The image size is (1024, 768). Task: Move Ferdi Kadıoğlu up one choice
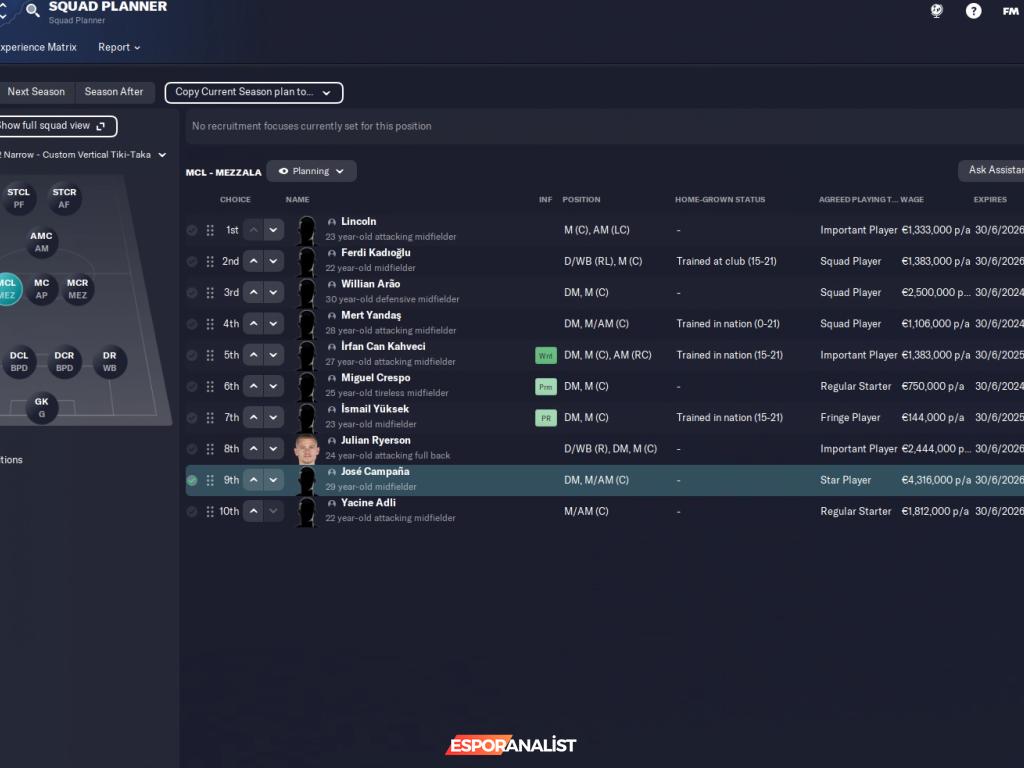click(254, 261)
